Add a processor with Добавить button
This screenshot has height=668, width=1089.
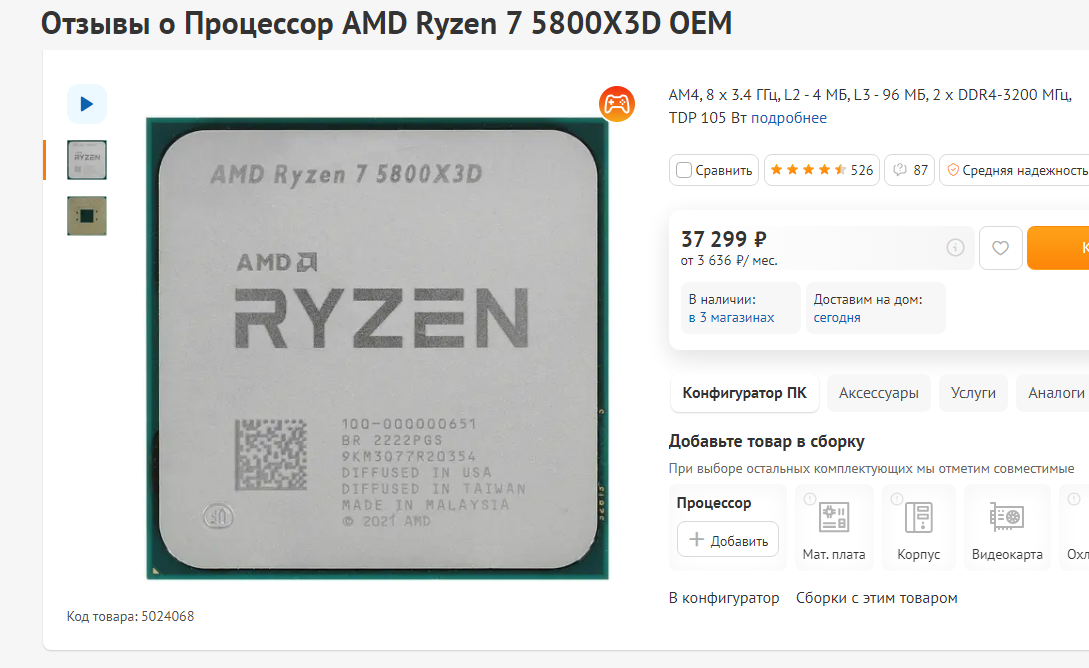728,540
